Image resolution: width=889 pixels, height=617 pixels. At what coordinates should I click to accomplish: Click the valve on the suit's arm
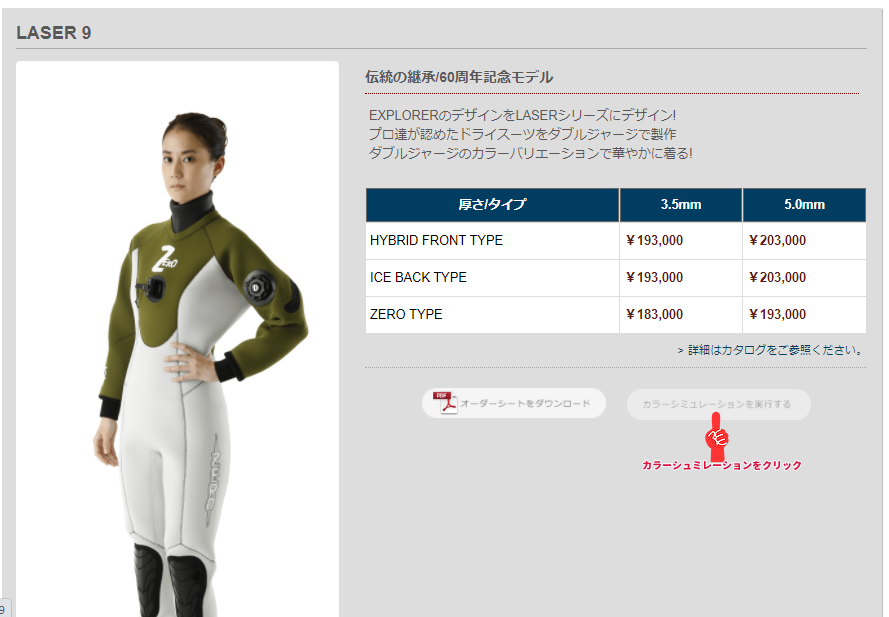pos(258,288)
